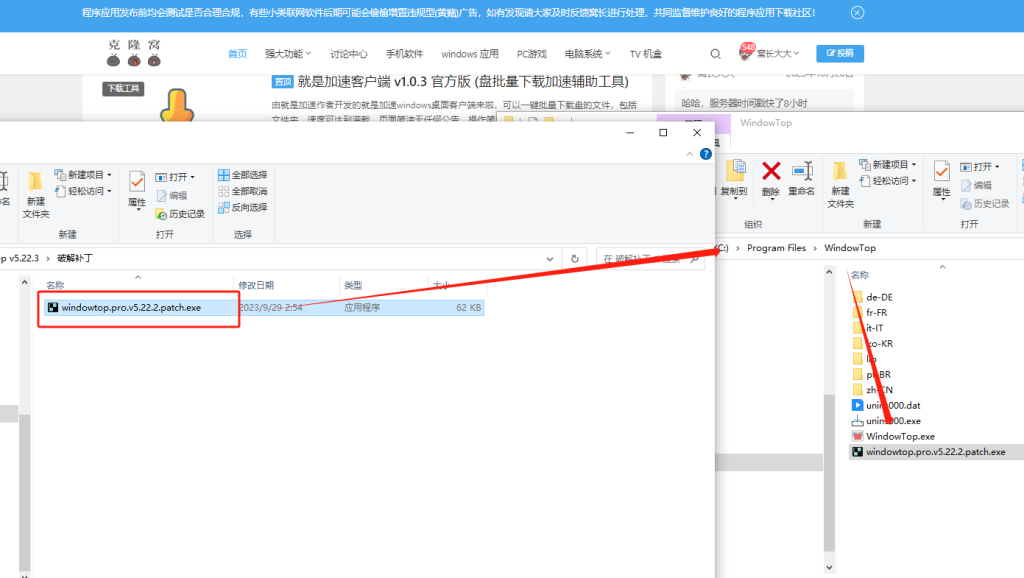
Task: Click Program Files in the breadcrumb
Action: [776, 248]
